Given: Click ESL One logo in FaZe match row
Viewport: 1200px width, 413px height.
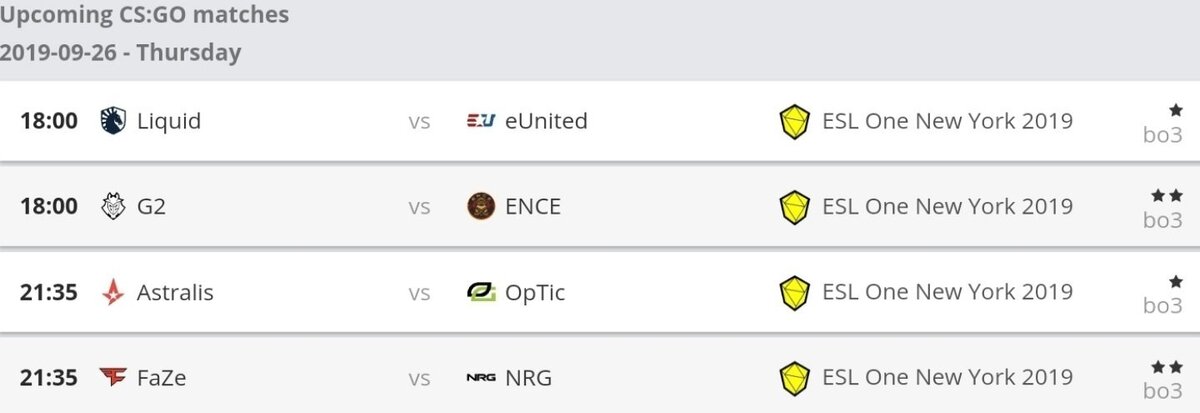Looking at the screenshot, I should [794, 378].
